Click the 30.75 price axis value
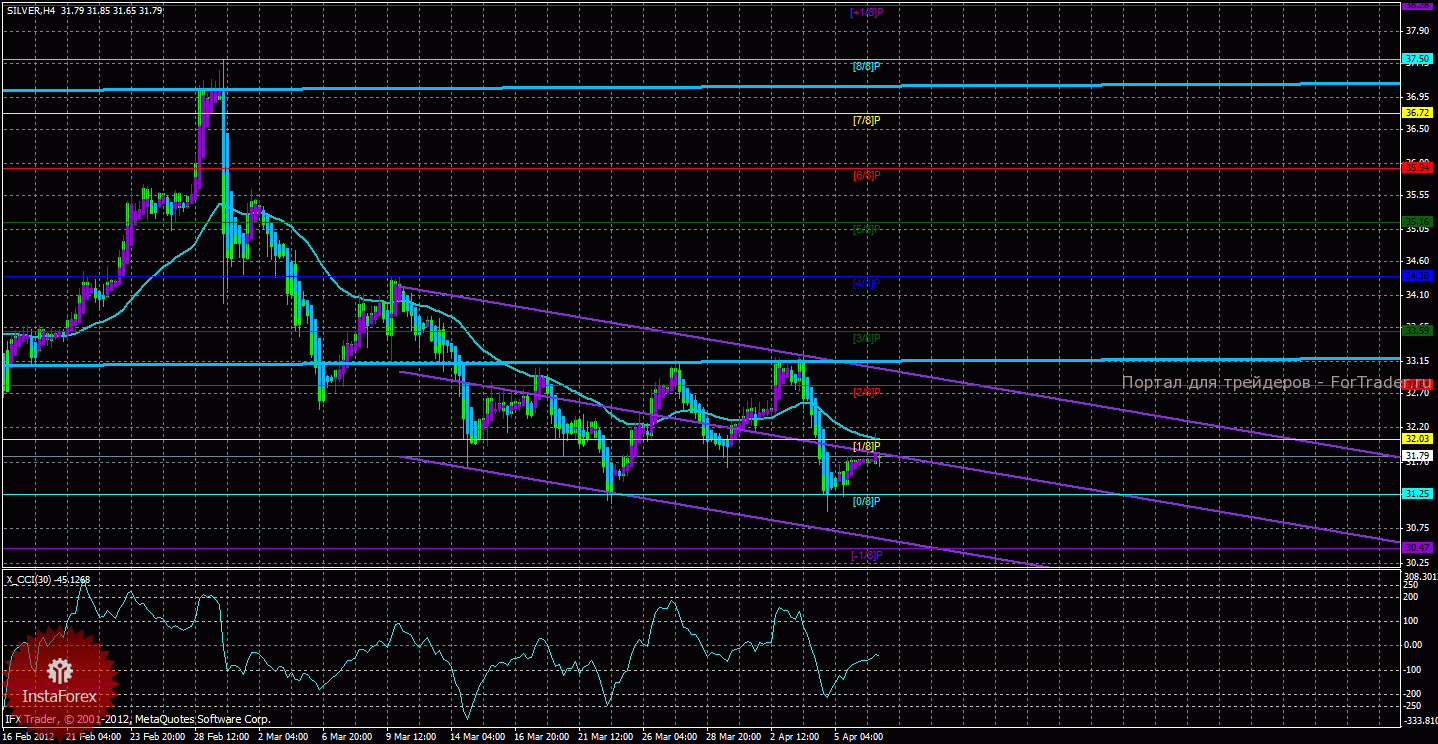 click(1418, 527)
